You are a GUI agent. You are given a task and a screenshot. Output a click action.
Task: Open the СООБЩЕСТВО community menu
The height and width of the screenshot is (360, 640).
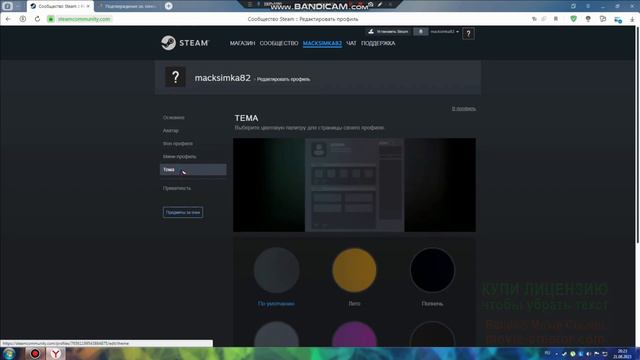click(279, 43)
